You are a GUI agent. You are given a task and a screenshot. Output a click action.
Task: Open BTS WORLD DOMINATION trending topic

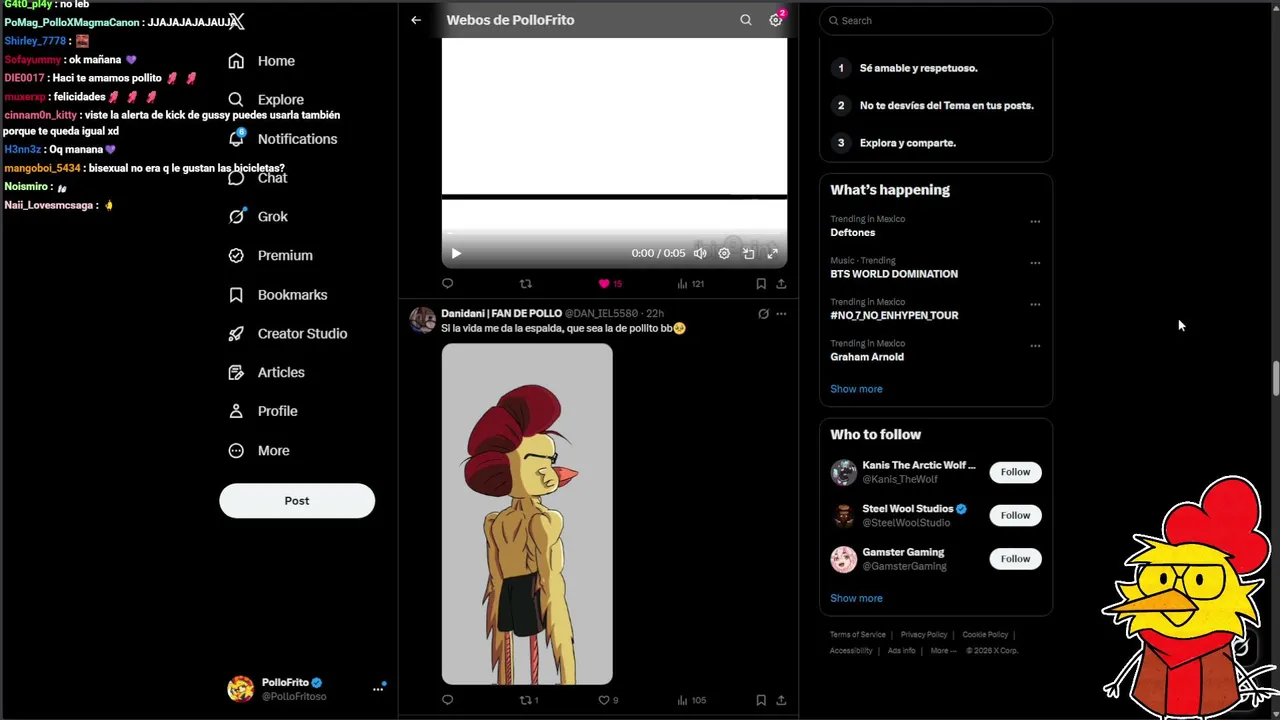coord(894,274)
